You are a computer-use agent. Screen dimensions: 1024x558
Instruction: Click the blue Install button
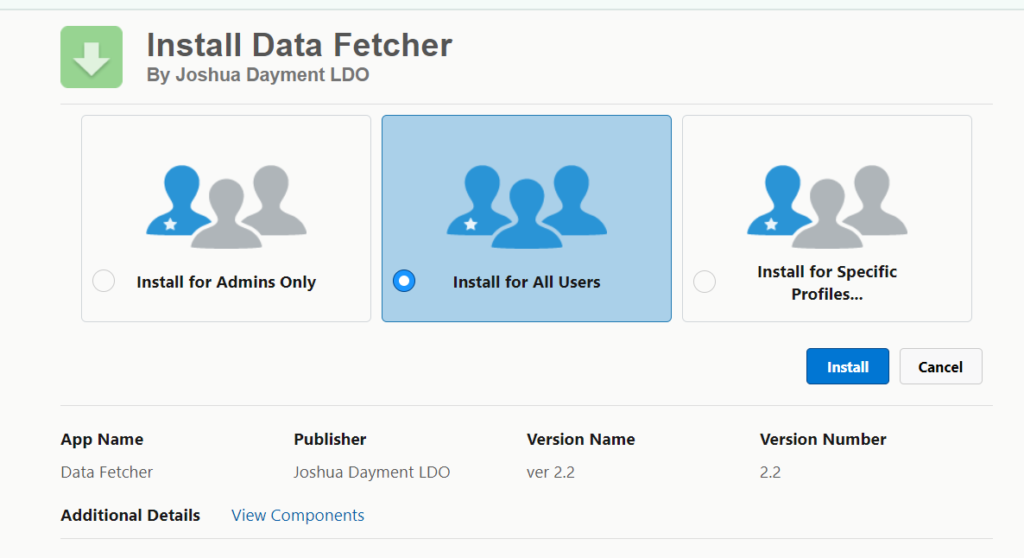[x=847, y=367]
